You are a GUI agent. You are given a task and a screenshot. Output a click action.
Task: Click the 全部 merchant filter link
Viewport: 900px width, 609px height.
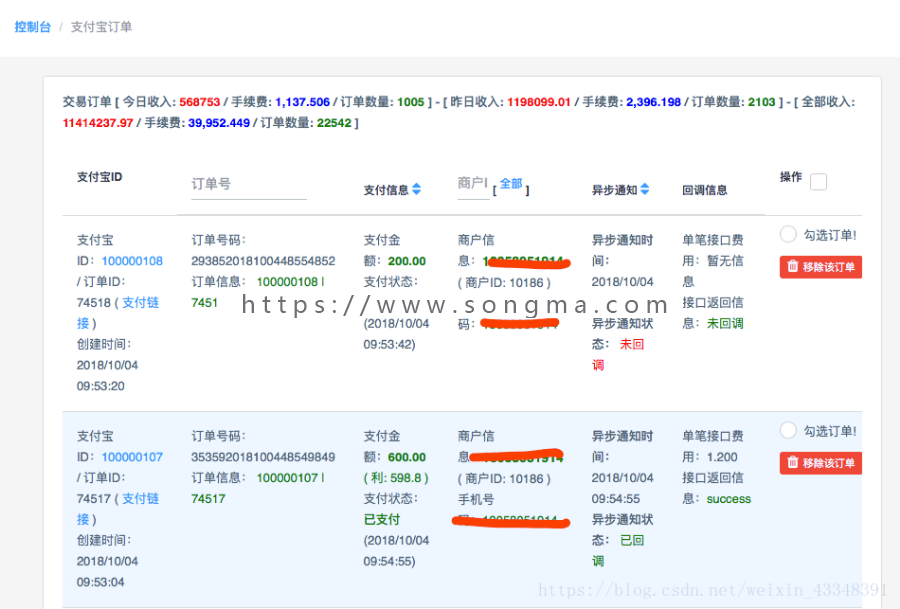coord(511,184)
